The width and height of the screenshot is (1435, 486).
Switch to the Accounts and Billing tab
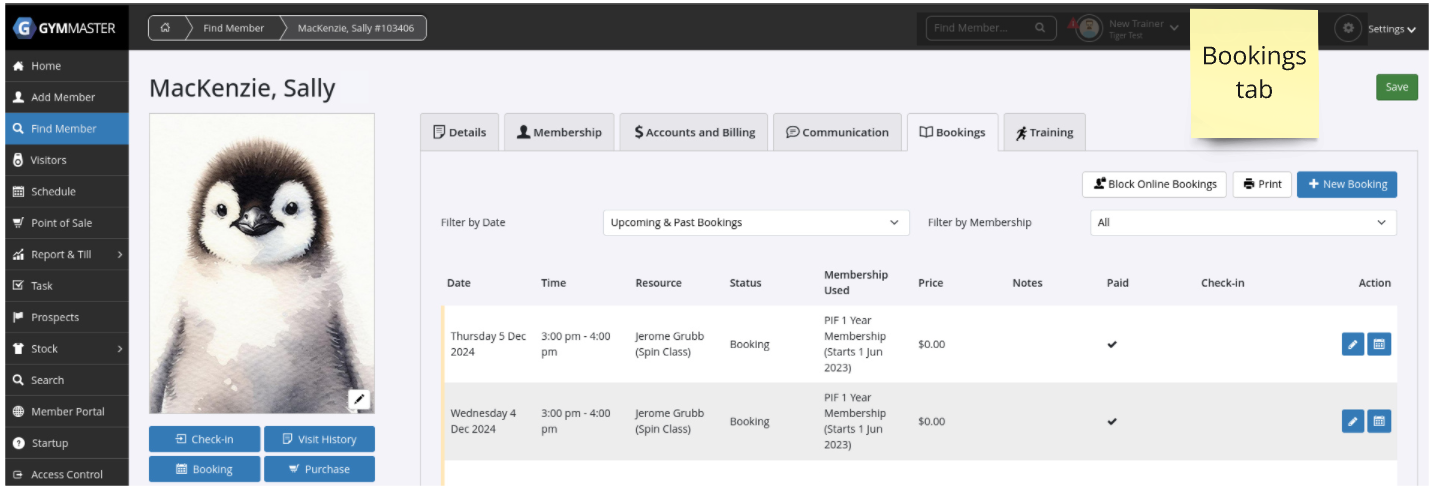point(694,132)
